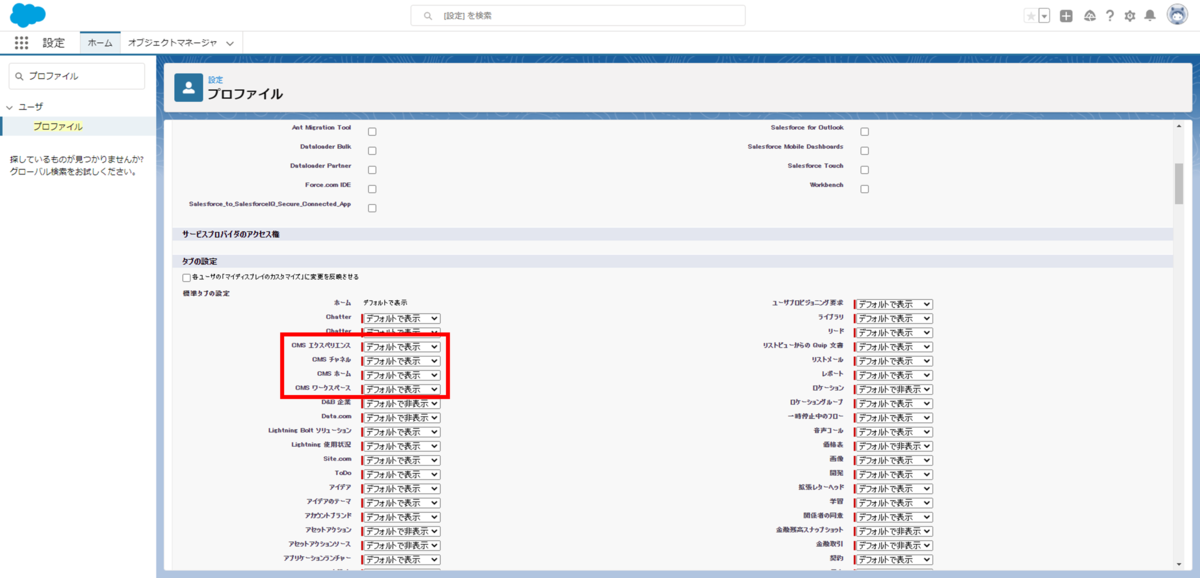Image resolution: width=1200 pixels, height=578 pixels.
Task: Open the 音声コール tab visibility dropdown
Action: [893, 431]
